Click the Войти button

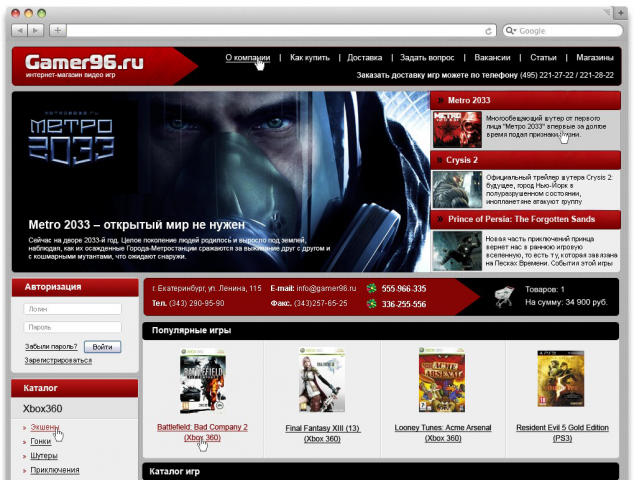102,347
